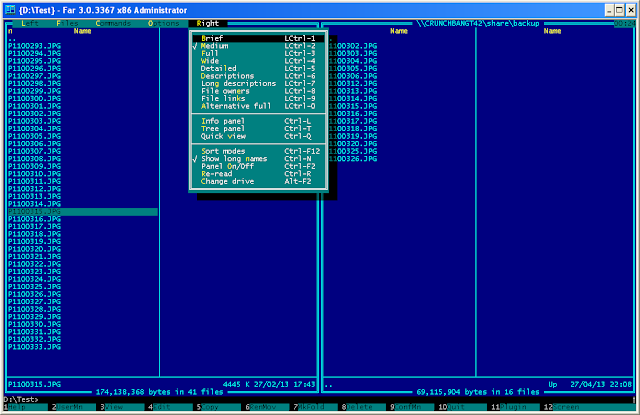Show the Tree panel
640x415 pixels.
pos(258,129)
